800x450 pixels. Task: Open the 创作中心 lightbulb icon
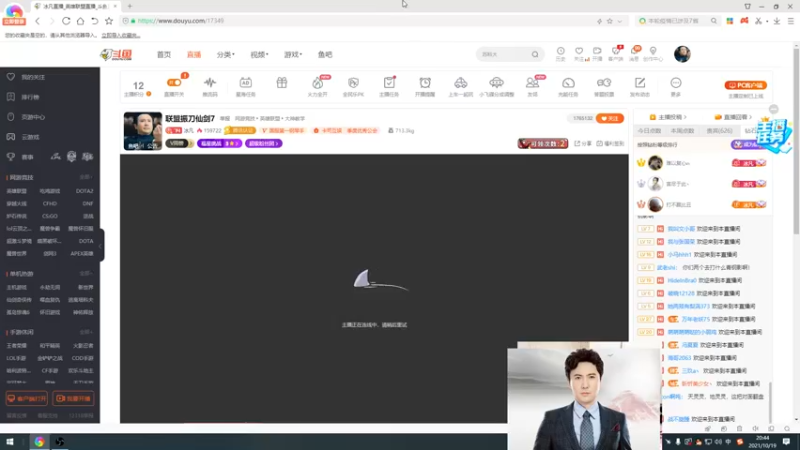[653, 51]
